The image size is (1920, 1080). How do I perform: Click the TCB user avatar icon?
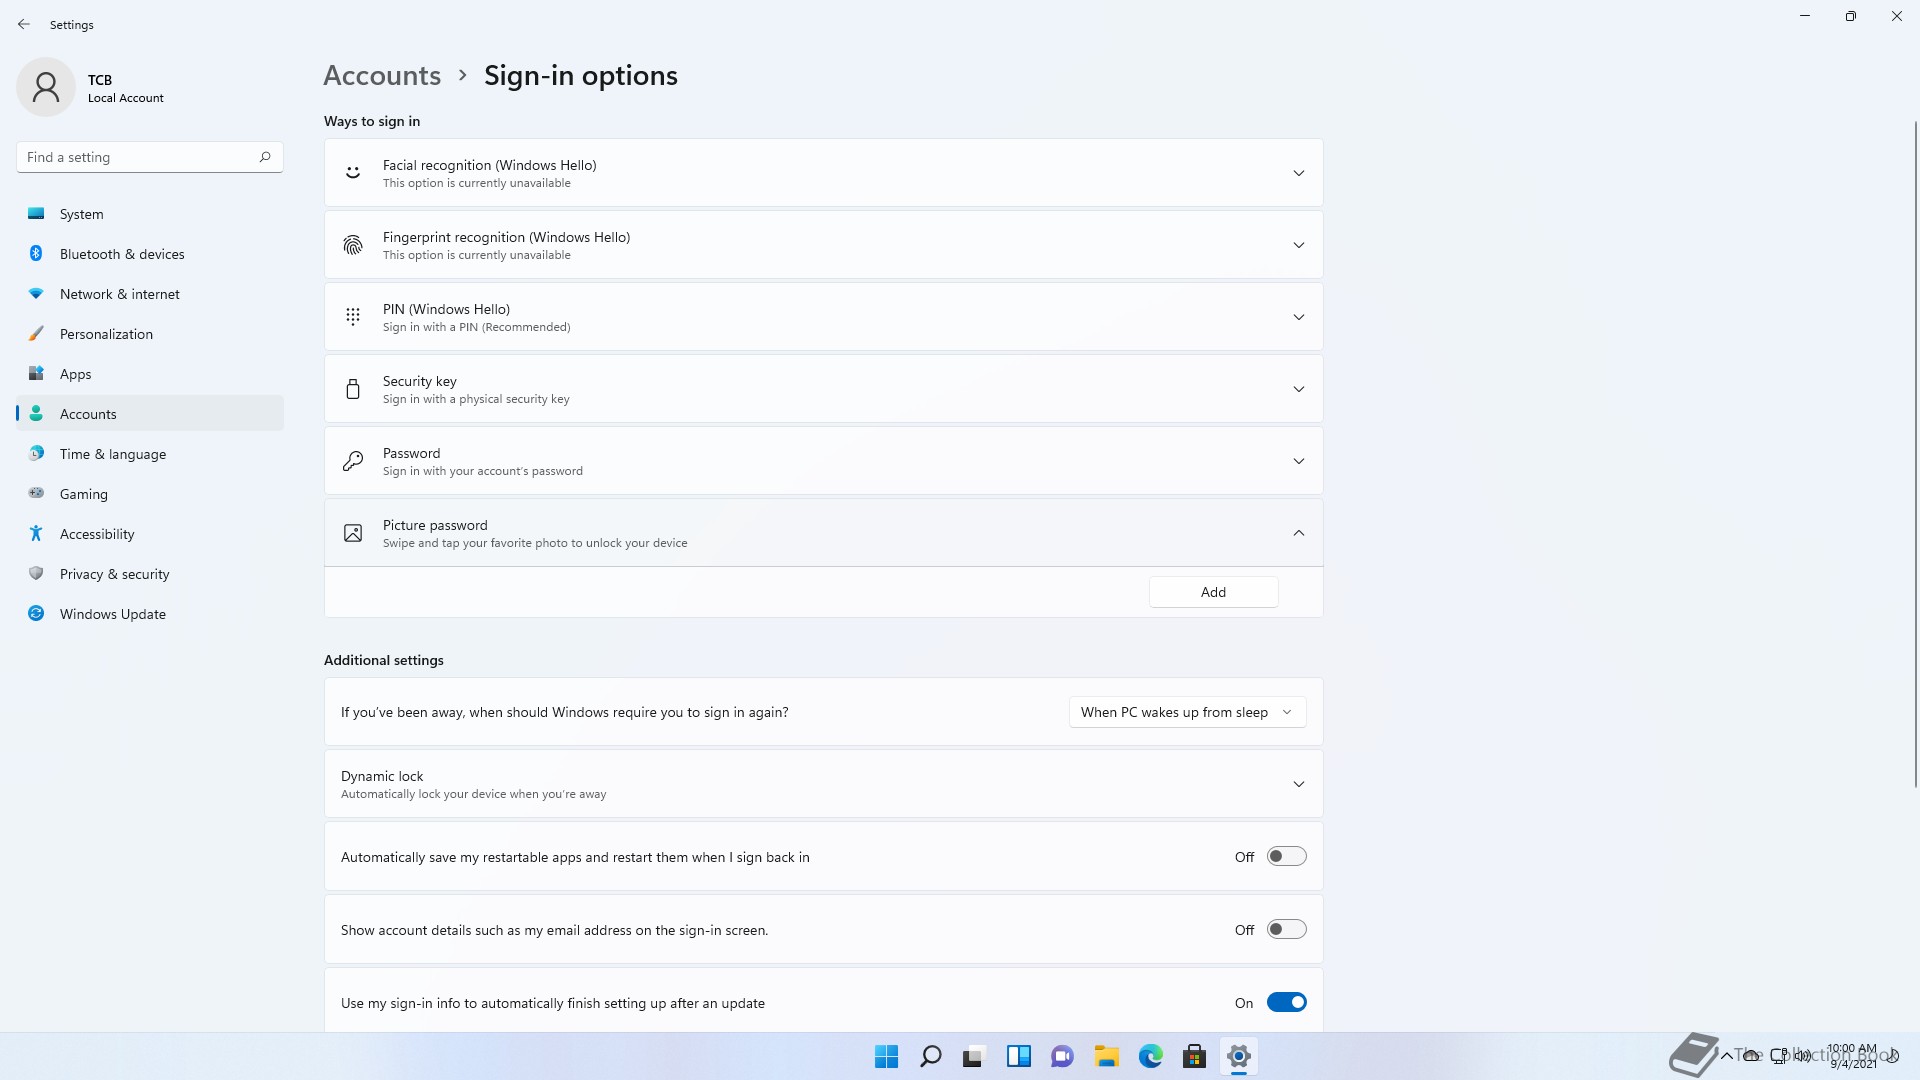click(x=46, y=87)
